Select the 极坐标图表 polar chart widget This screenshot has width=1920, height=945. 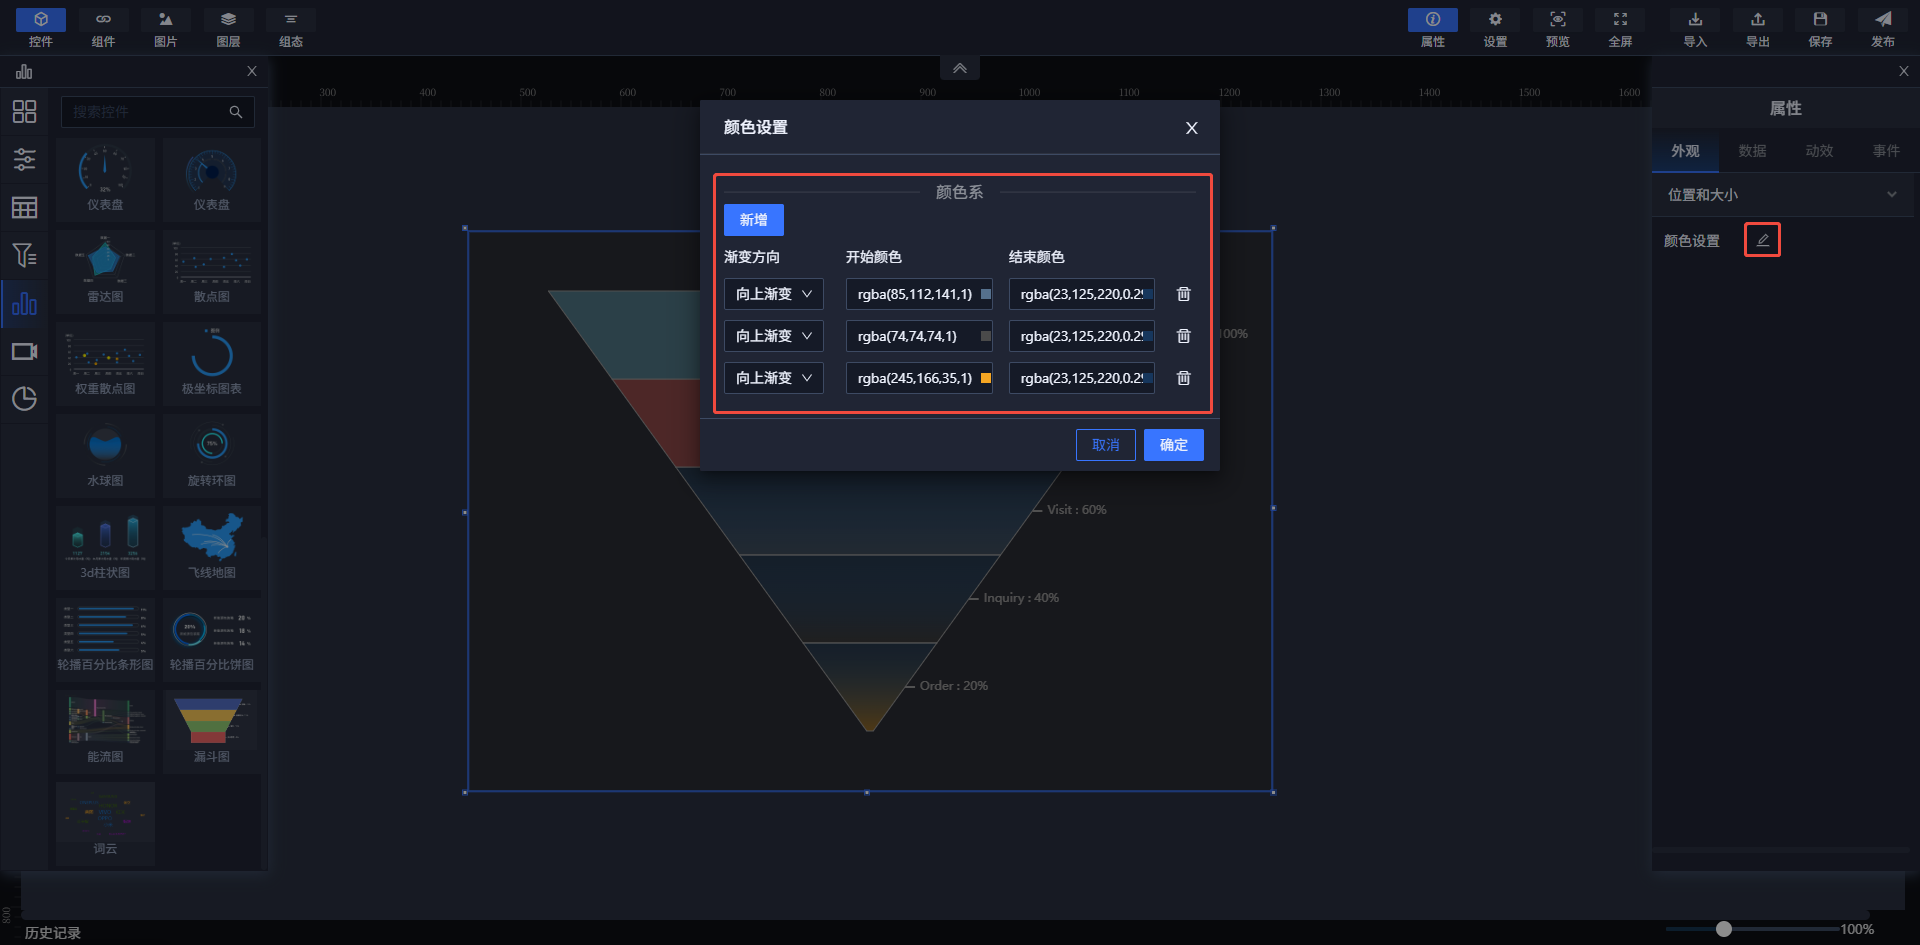tap(212, 363)
